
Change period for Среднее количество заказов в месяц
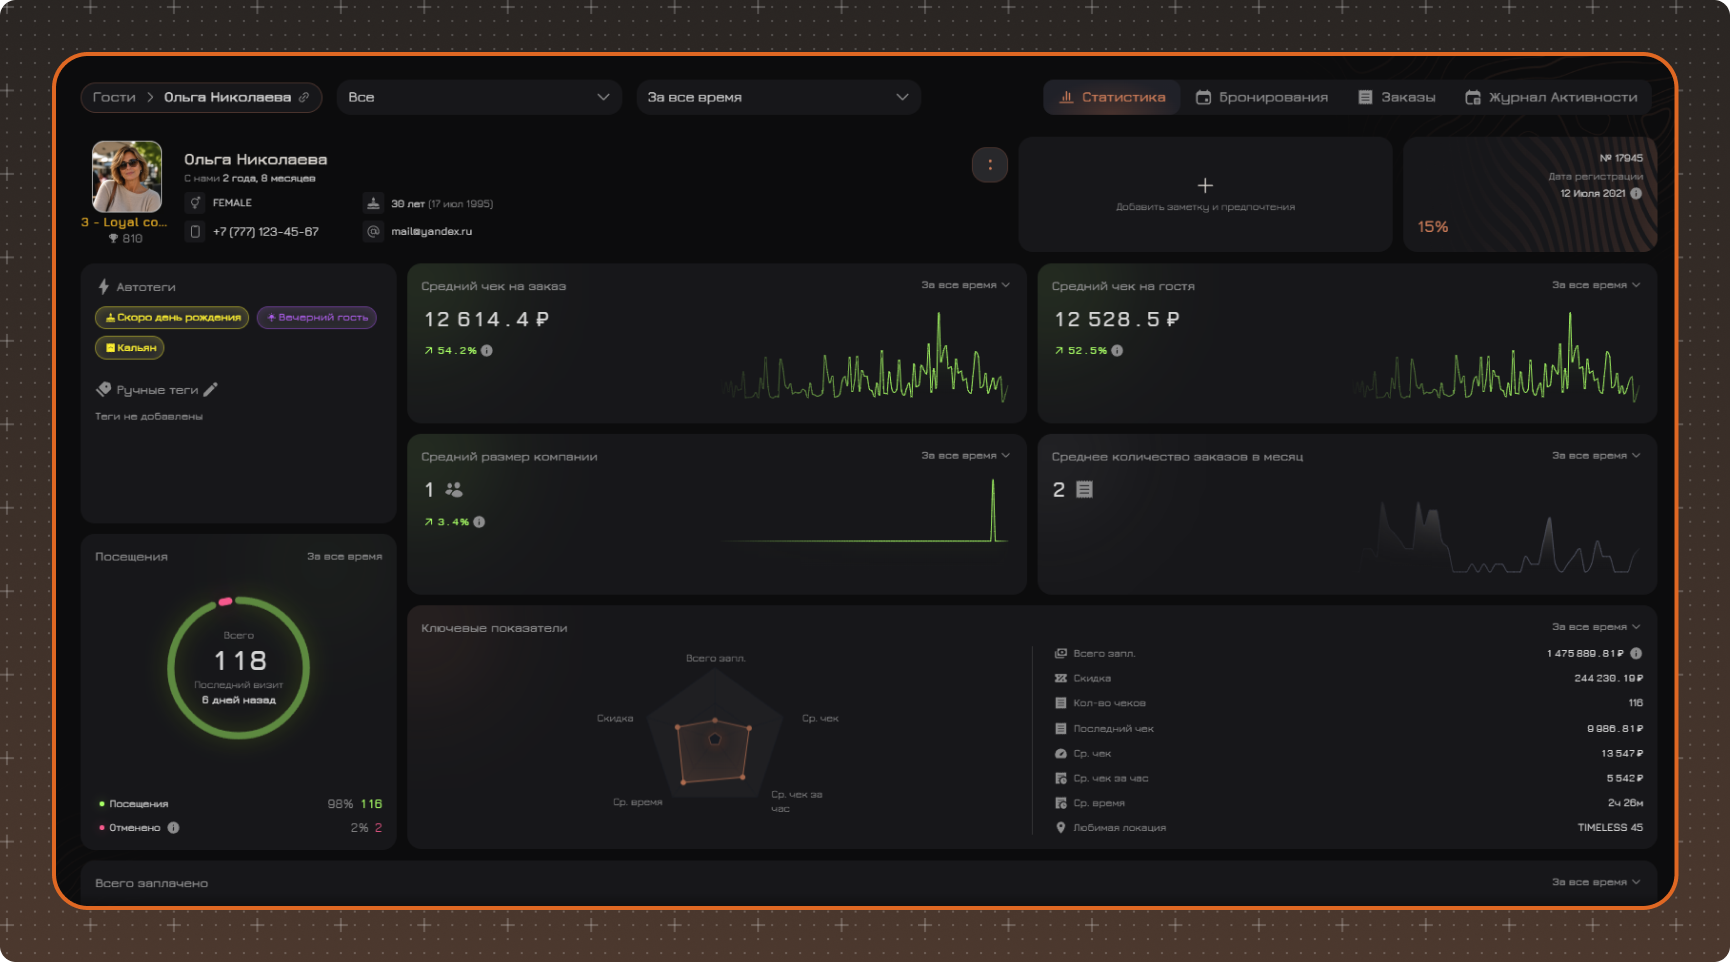coord(1596,456)
